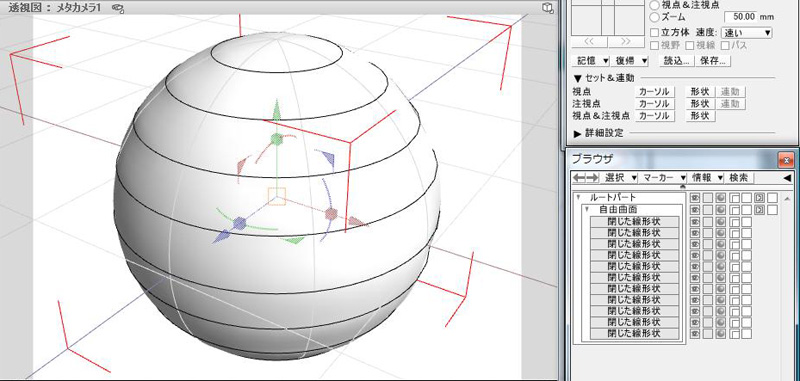Click the 検索 button in ブラウザ
The height and width of the screenshot is (381, 800).
tap(738, 177)
